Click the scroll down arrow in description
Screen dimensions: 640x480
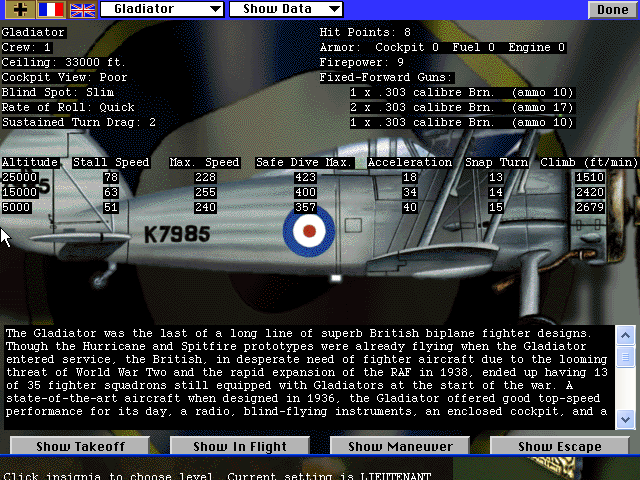coord(626,420)
